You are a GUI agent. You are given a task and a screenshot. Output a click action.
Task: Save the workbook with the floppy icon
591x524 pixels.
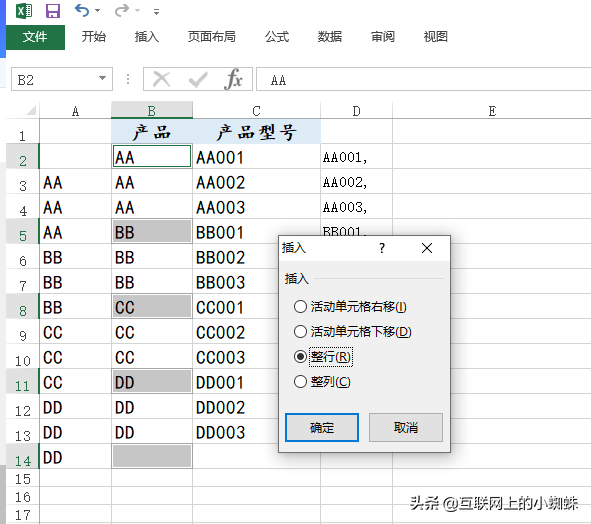coord(53,11)
